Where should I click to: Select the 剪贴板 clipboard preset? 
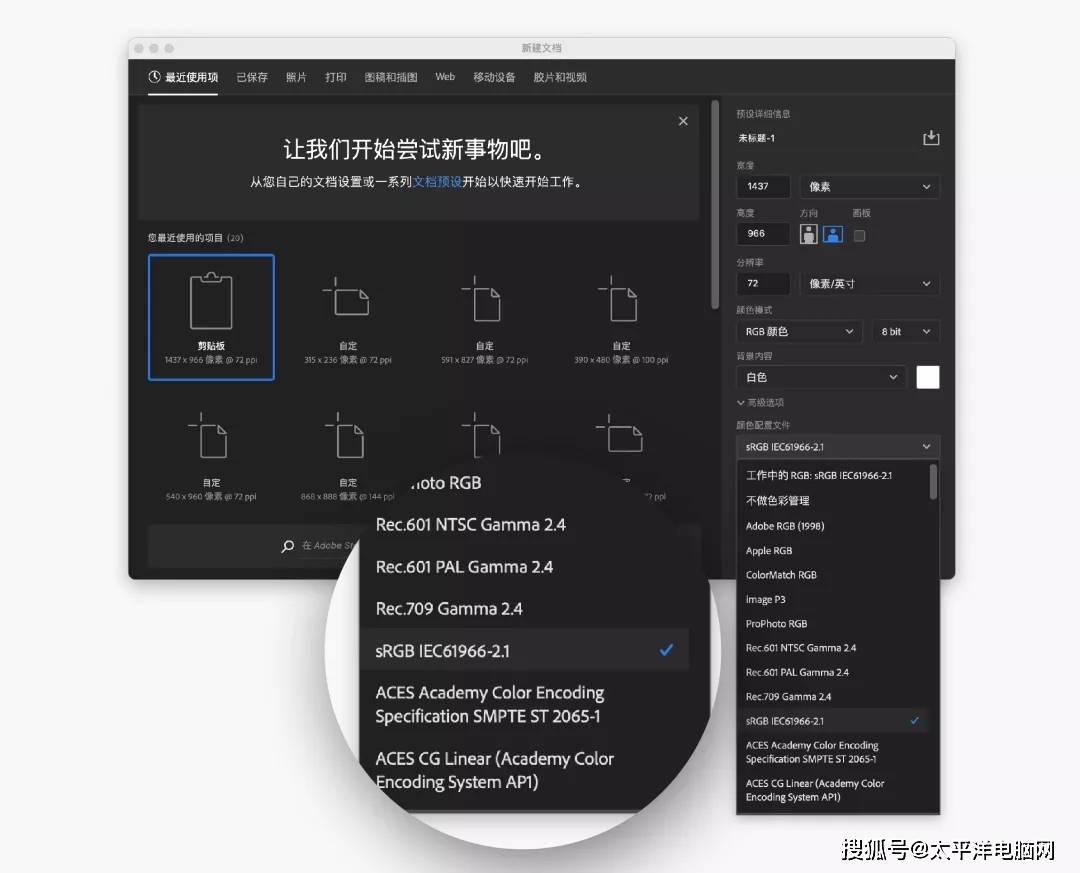pos(211,316)
